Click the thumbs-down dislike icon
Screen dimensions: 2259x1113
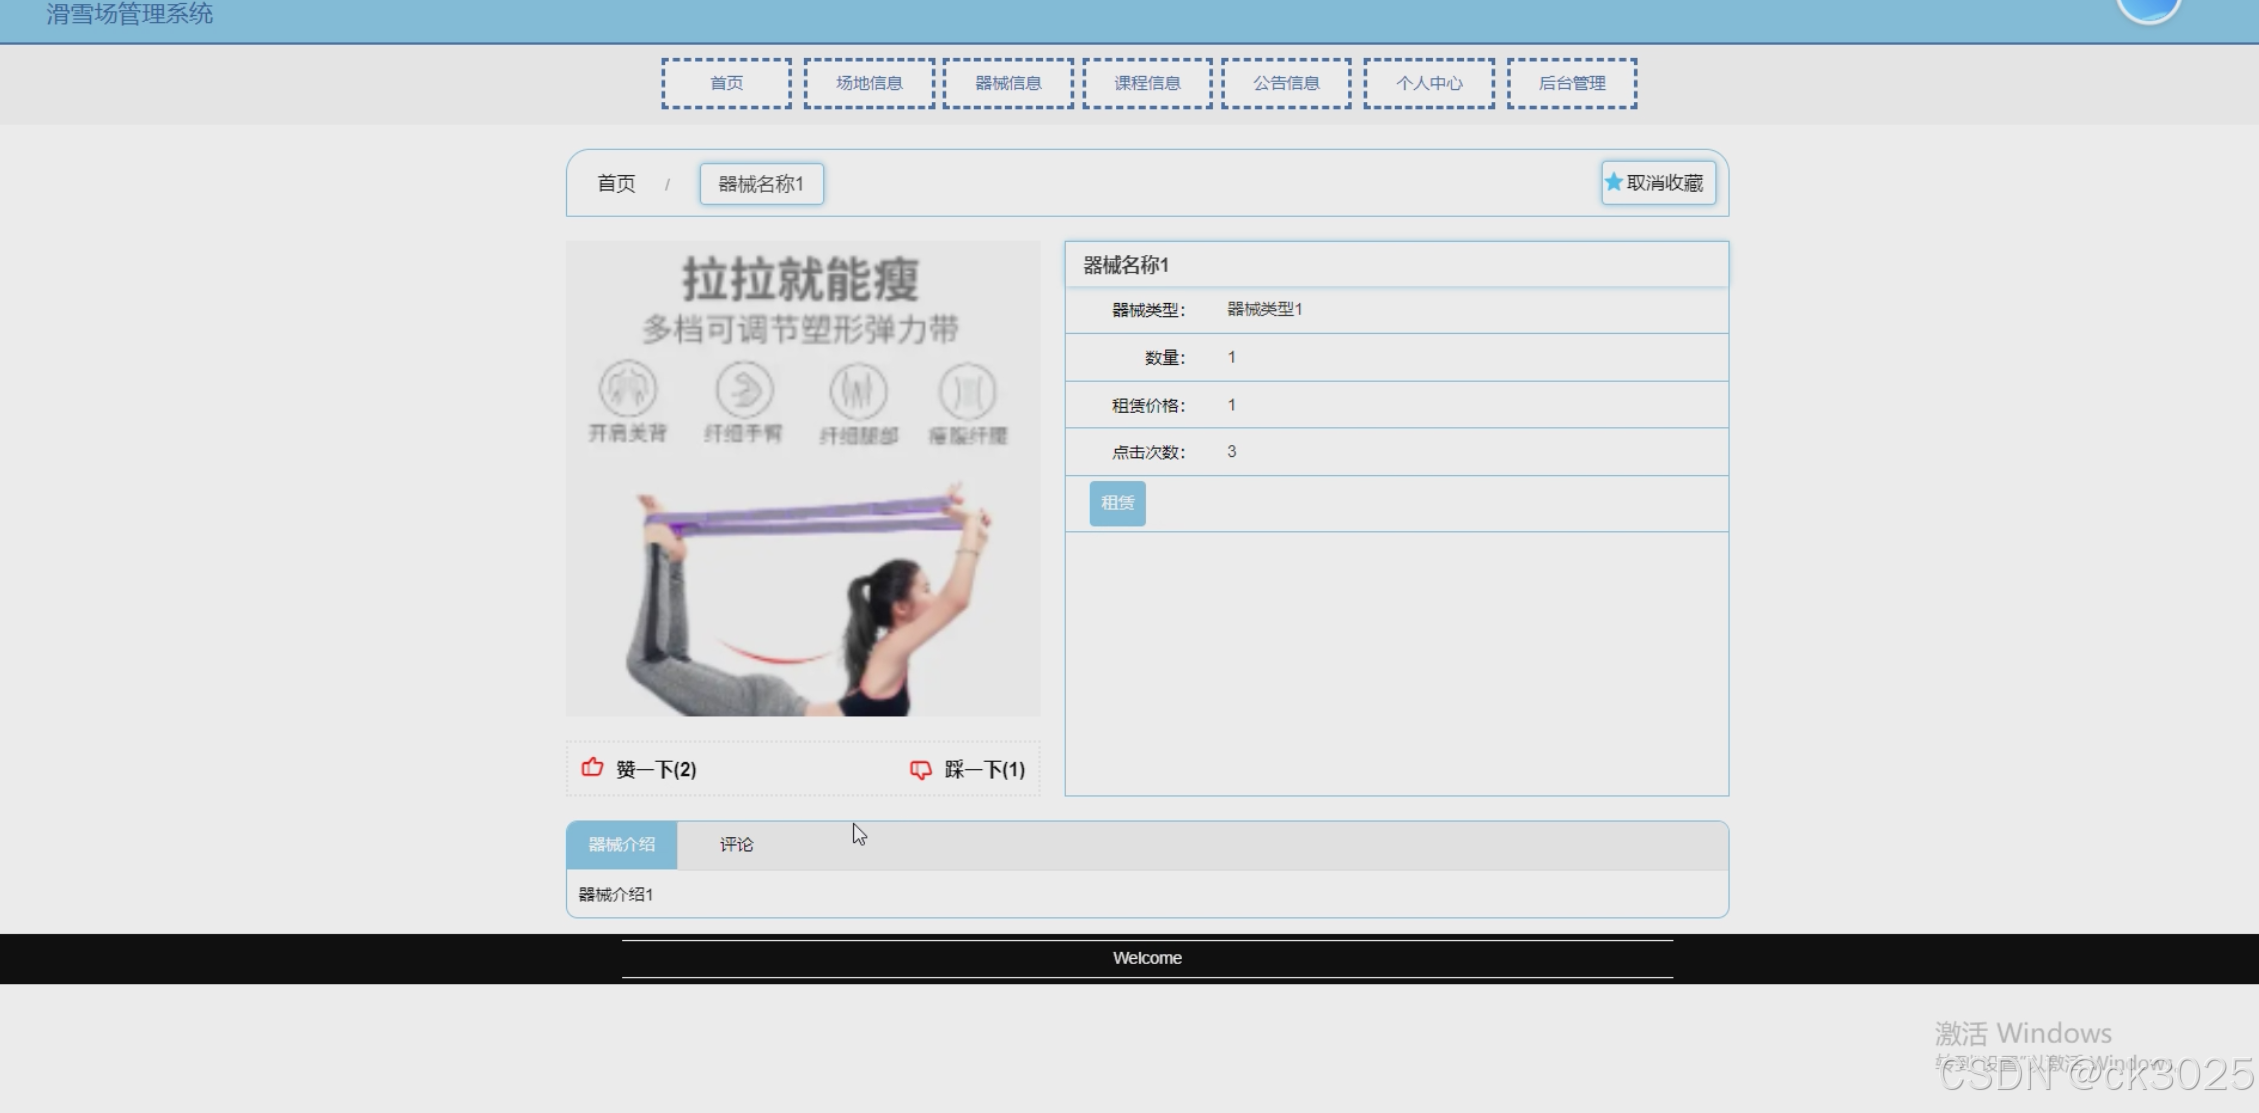(x=920, y=769)
